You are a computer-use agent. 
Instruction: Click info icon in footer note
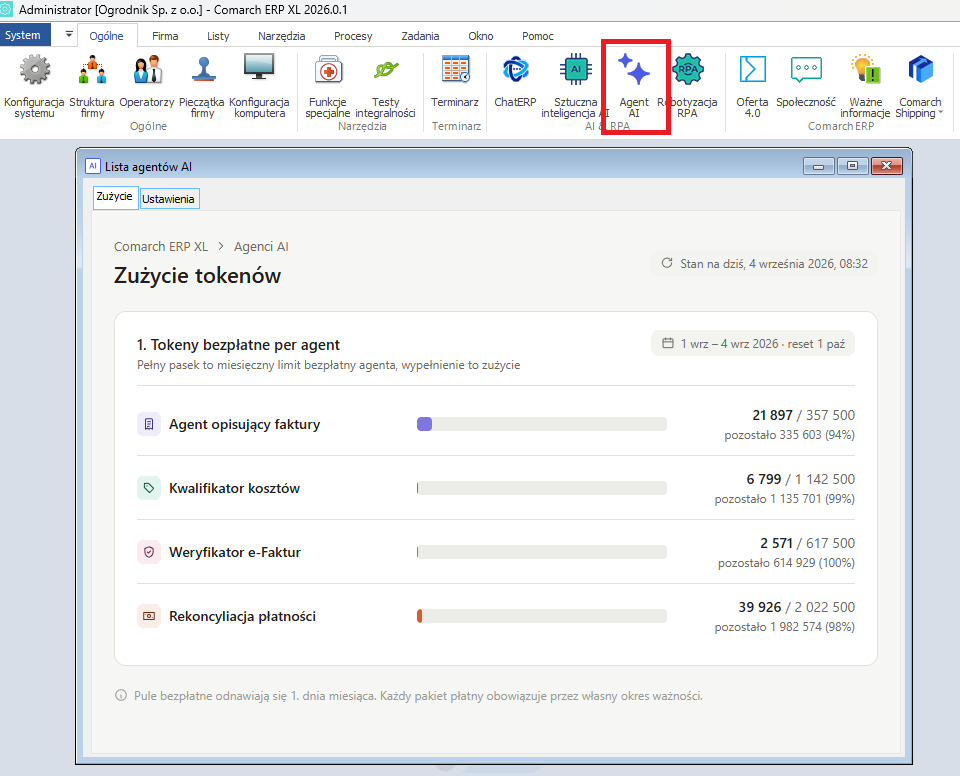tap(121, 696)
